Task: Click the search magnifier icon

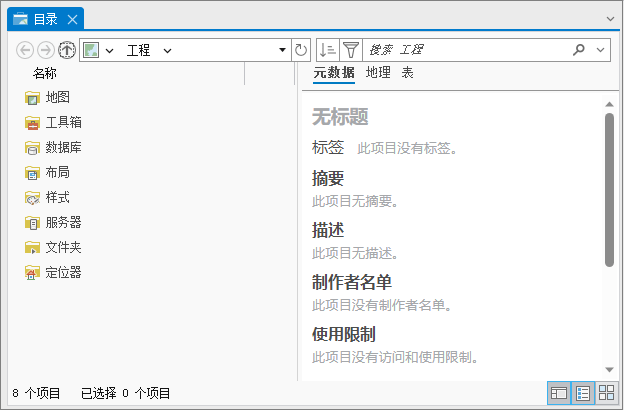Action: coord(579,50)
